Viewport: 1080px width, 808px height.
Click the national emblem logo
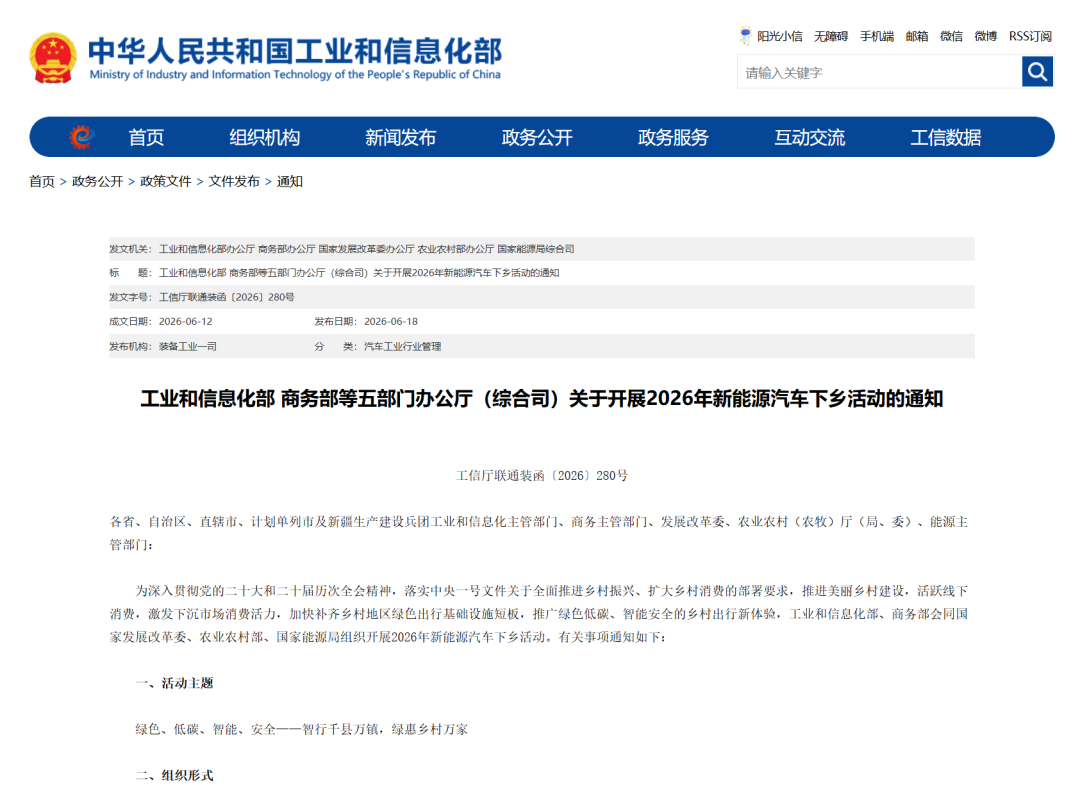pos(53,59)
